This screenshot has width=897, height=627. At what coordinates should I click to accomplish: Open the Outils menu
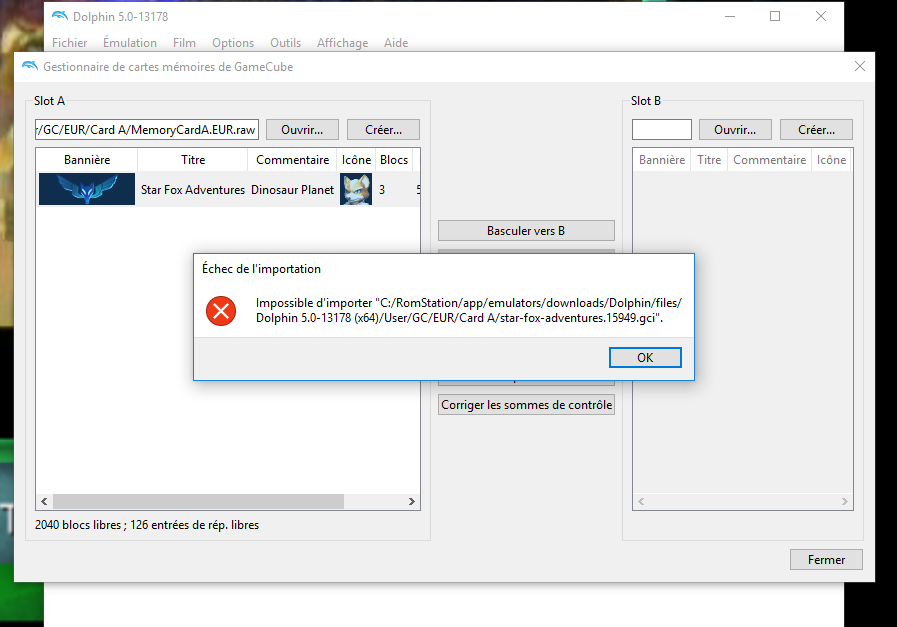(x=285, y=43)
